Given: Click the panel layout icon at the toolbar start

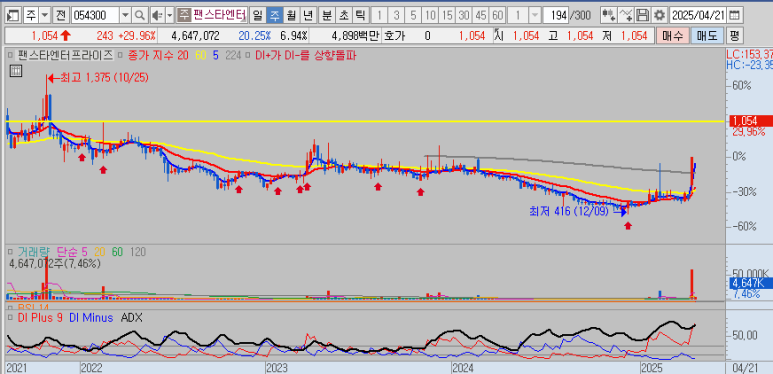Looking at the screenshot, I should [14, 16].
